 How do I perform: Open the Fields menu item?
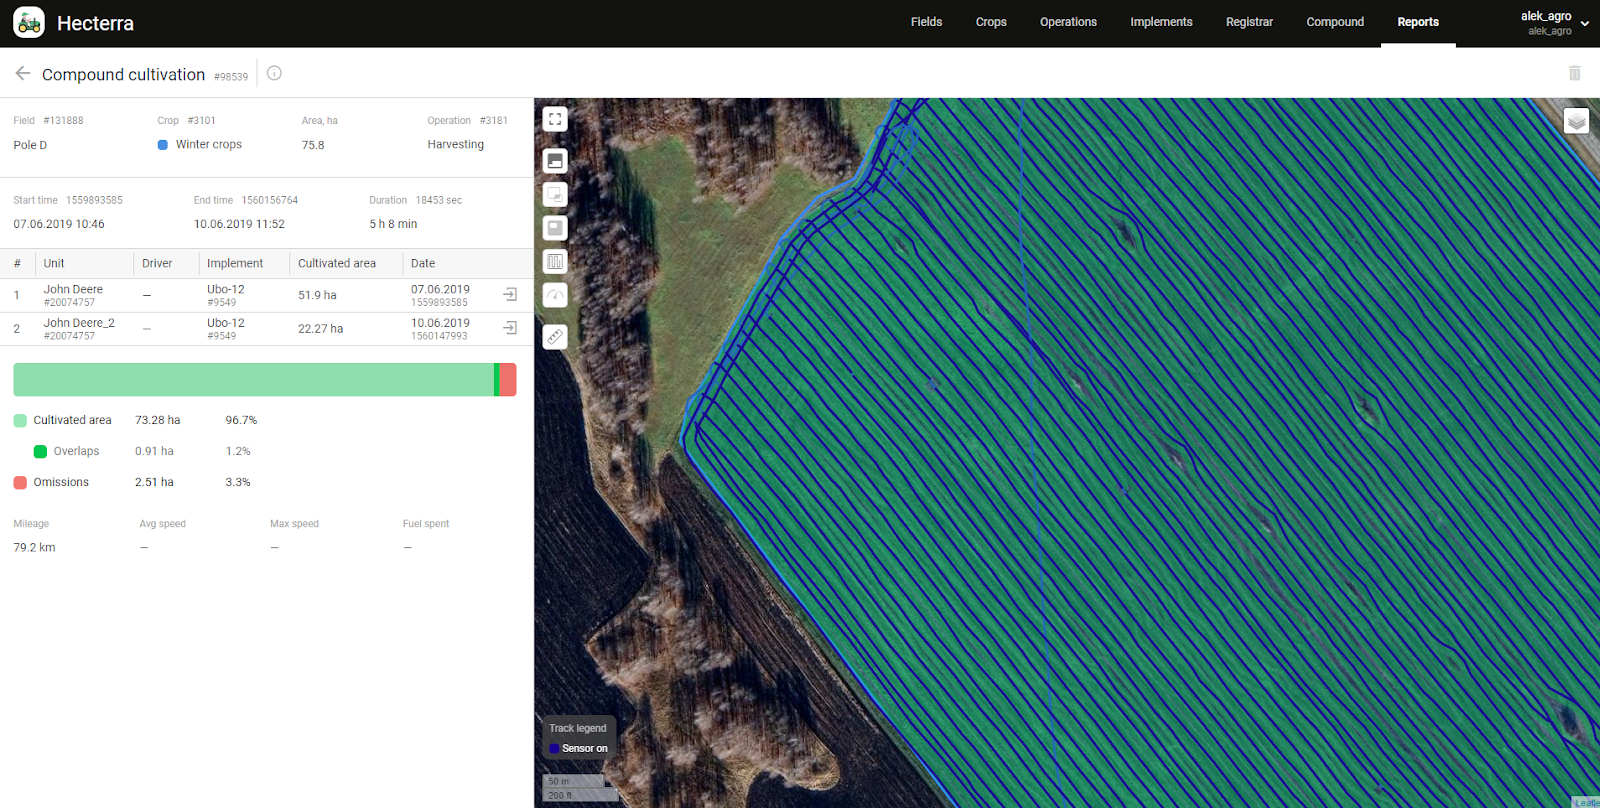pyautogui.click(x=926, y=22)
